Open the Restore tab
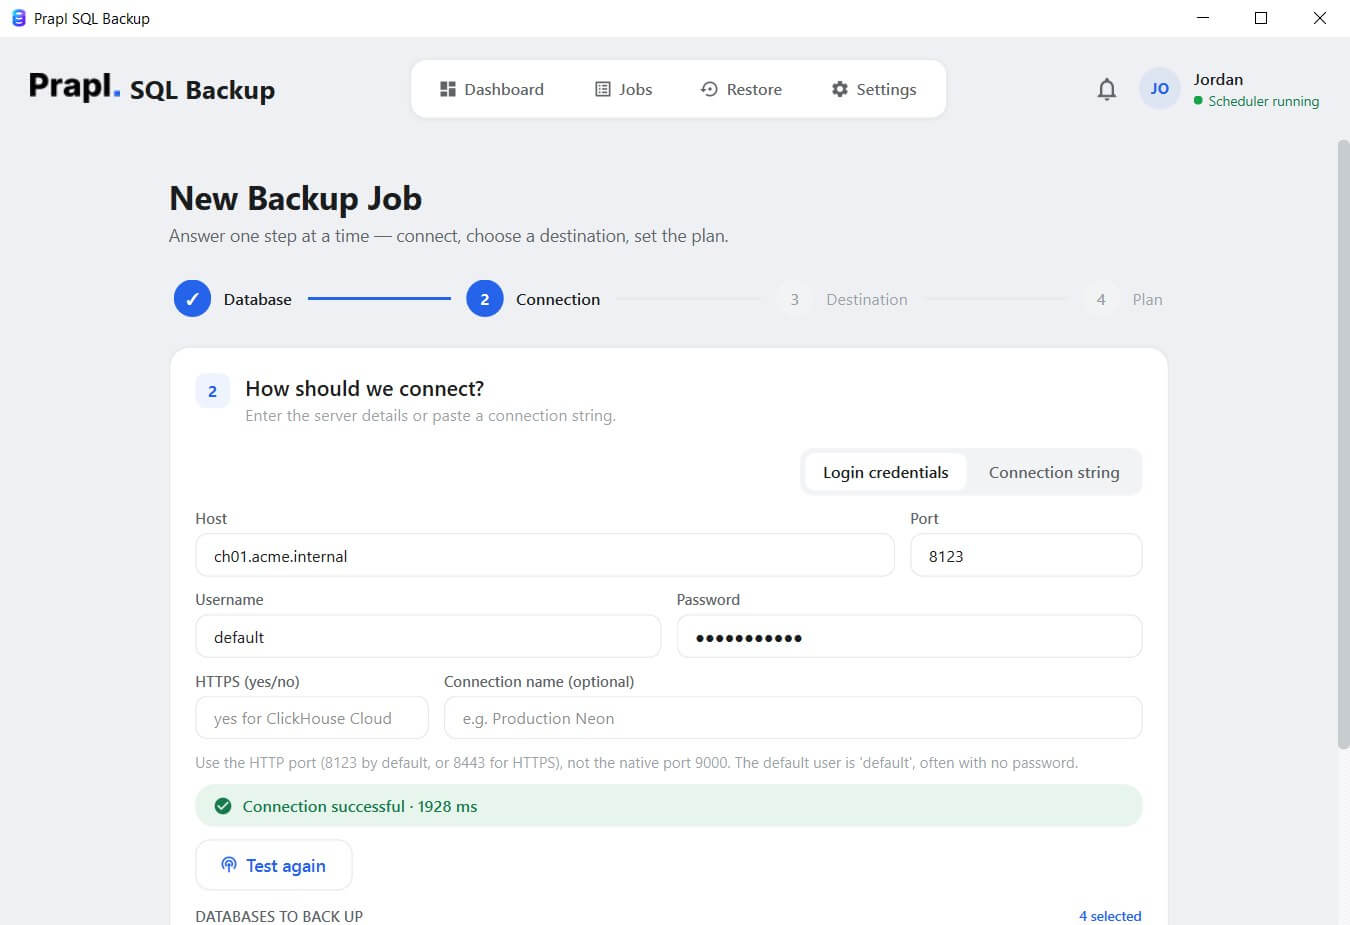Screen dimensions: 1350x925 tap(741, 89)
